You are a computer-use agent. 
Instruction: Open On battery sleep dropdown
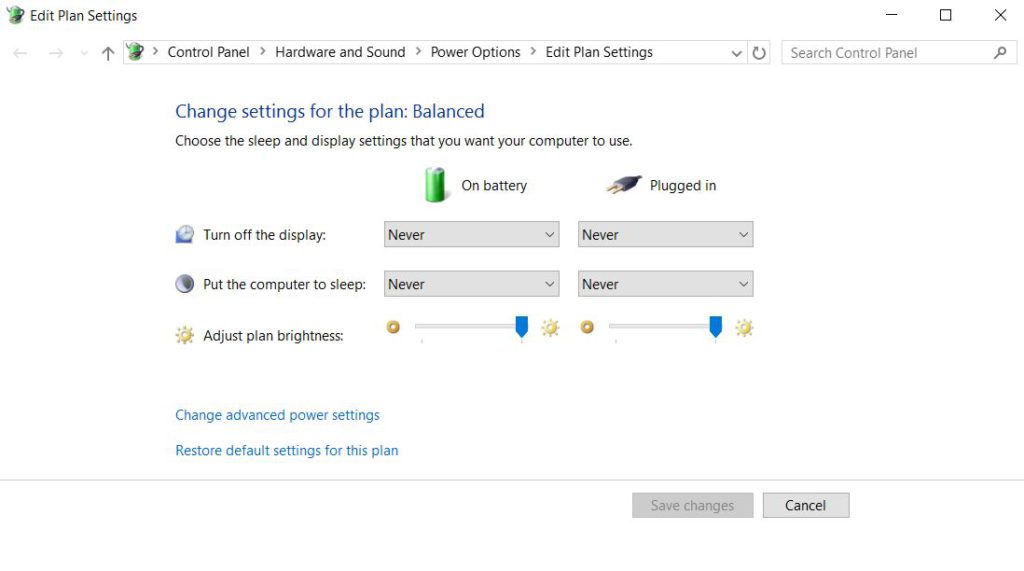point(471,284)
